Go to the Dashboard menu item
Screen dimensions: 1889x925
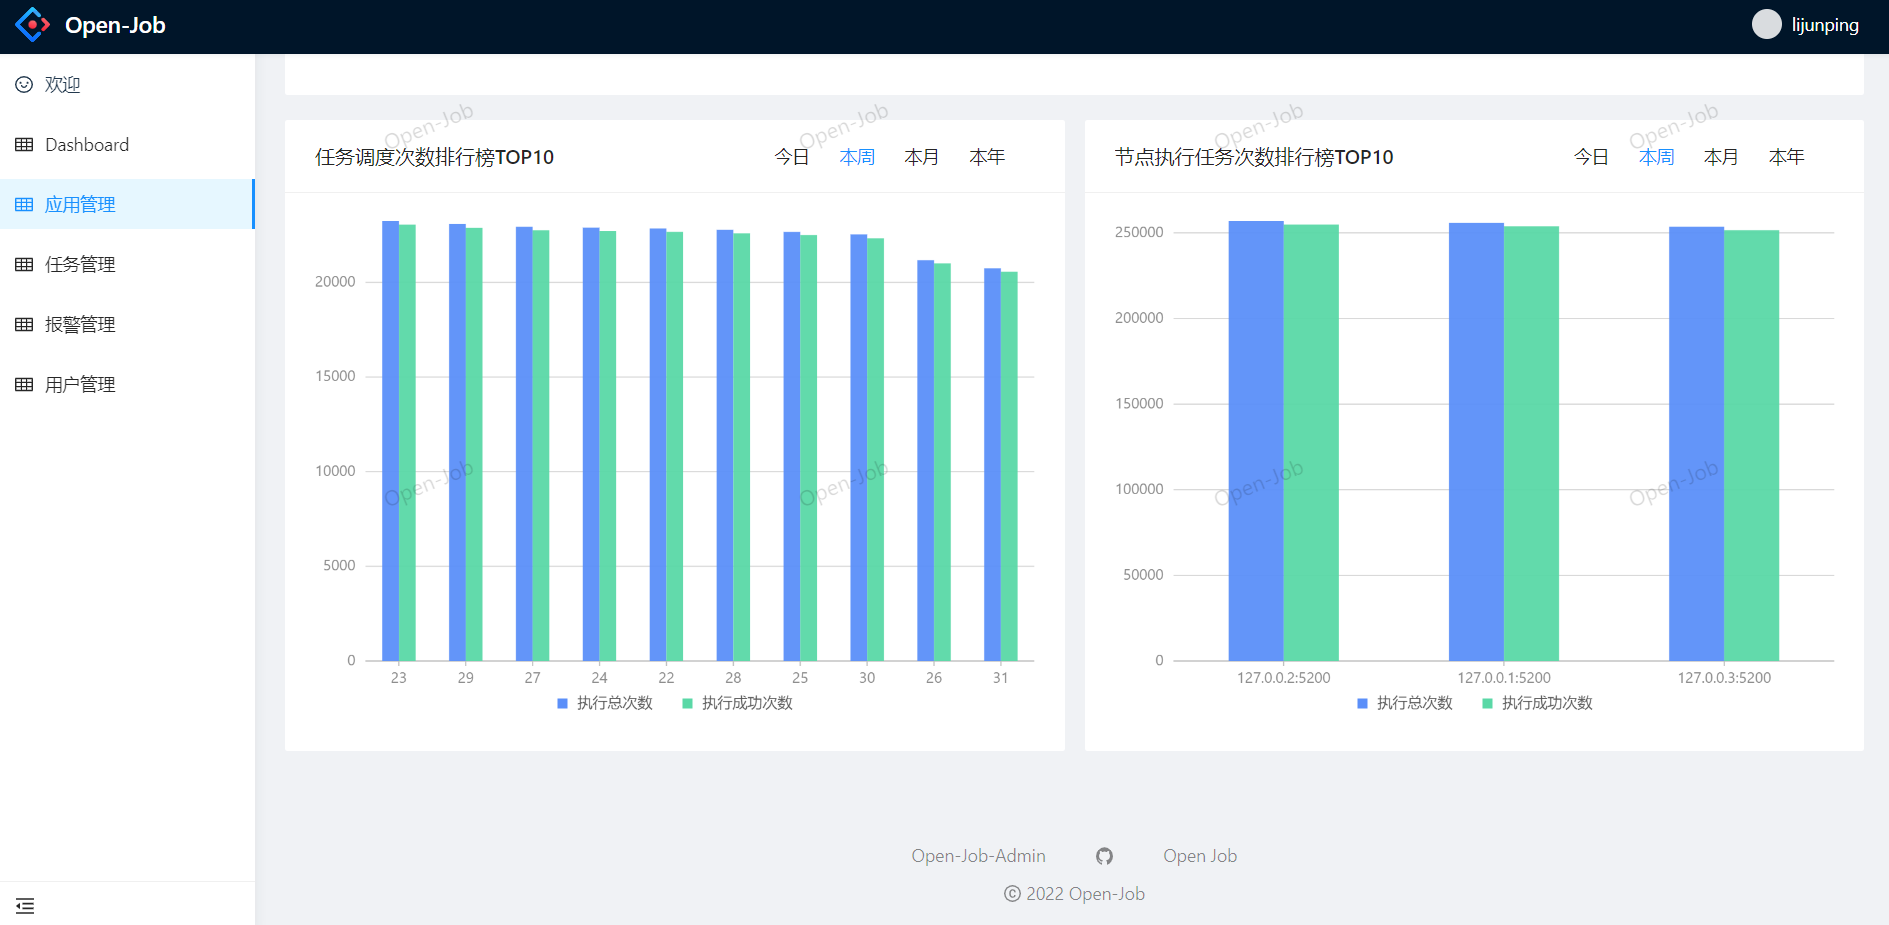(x=127, y=145)
